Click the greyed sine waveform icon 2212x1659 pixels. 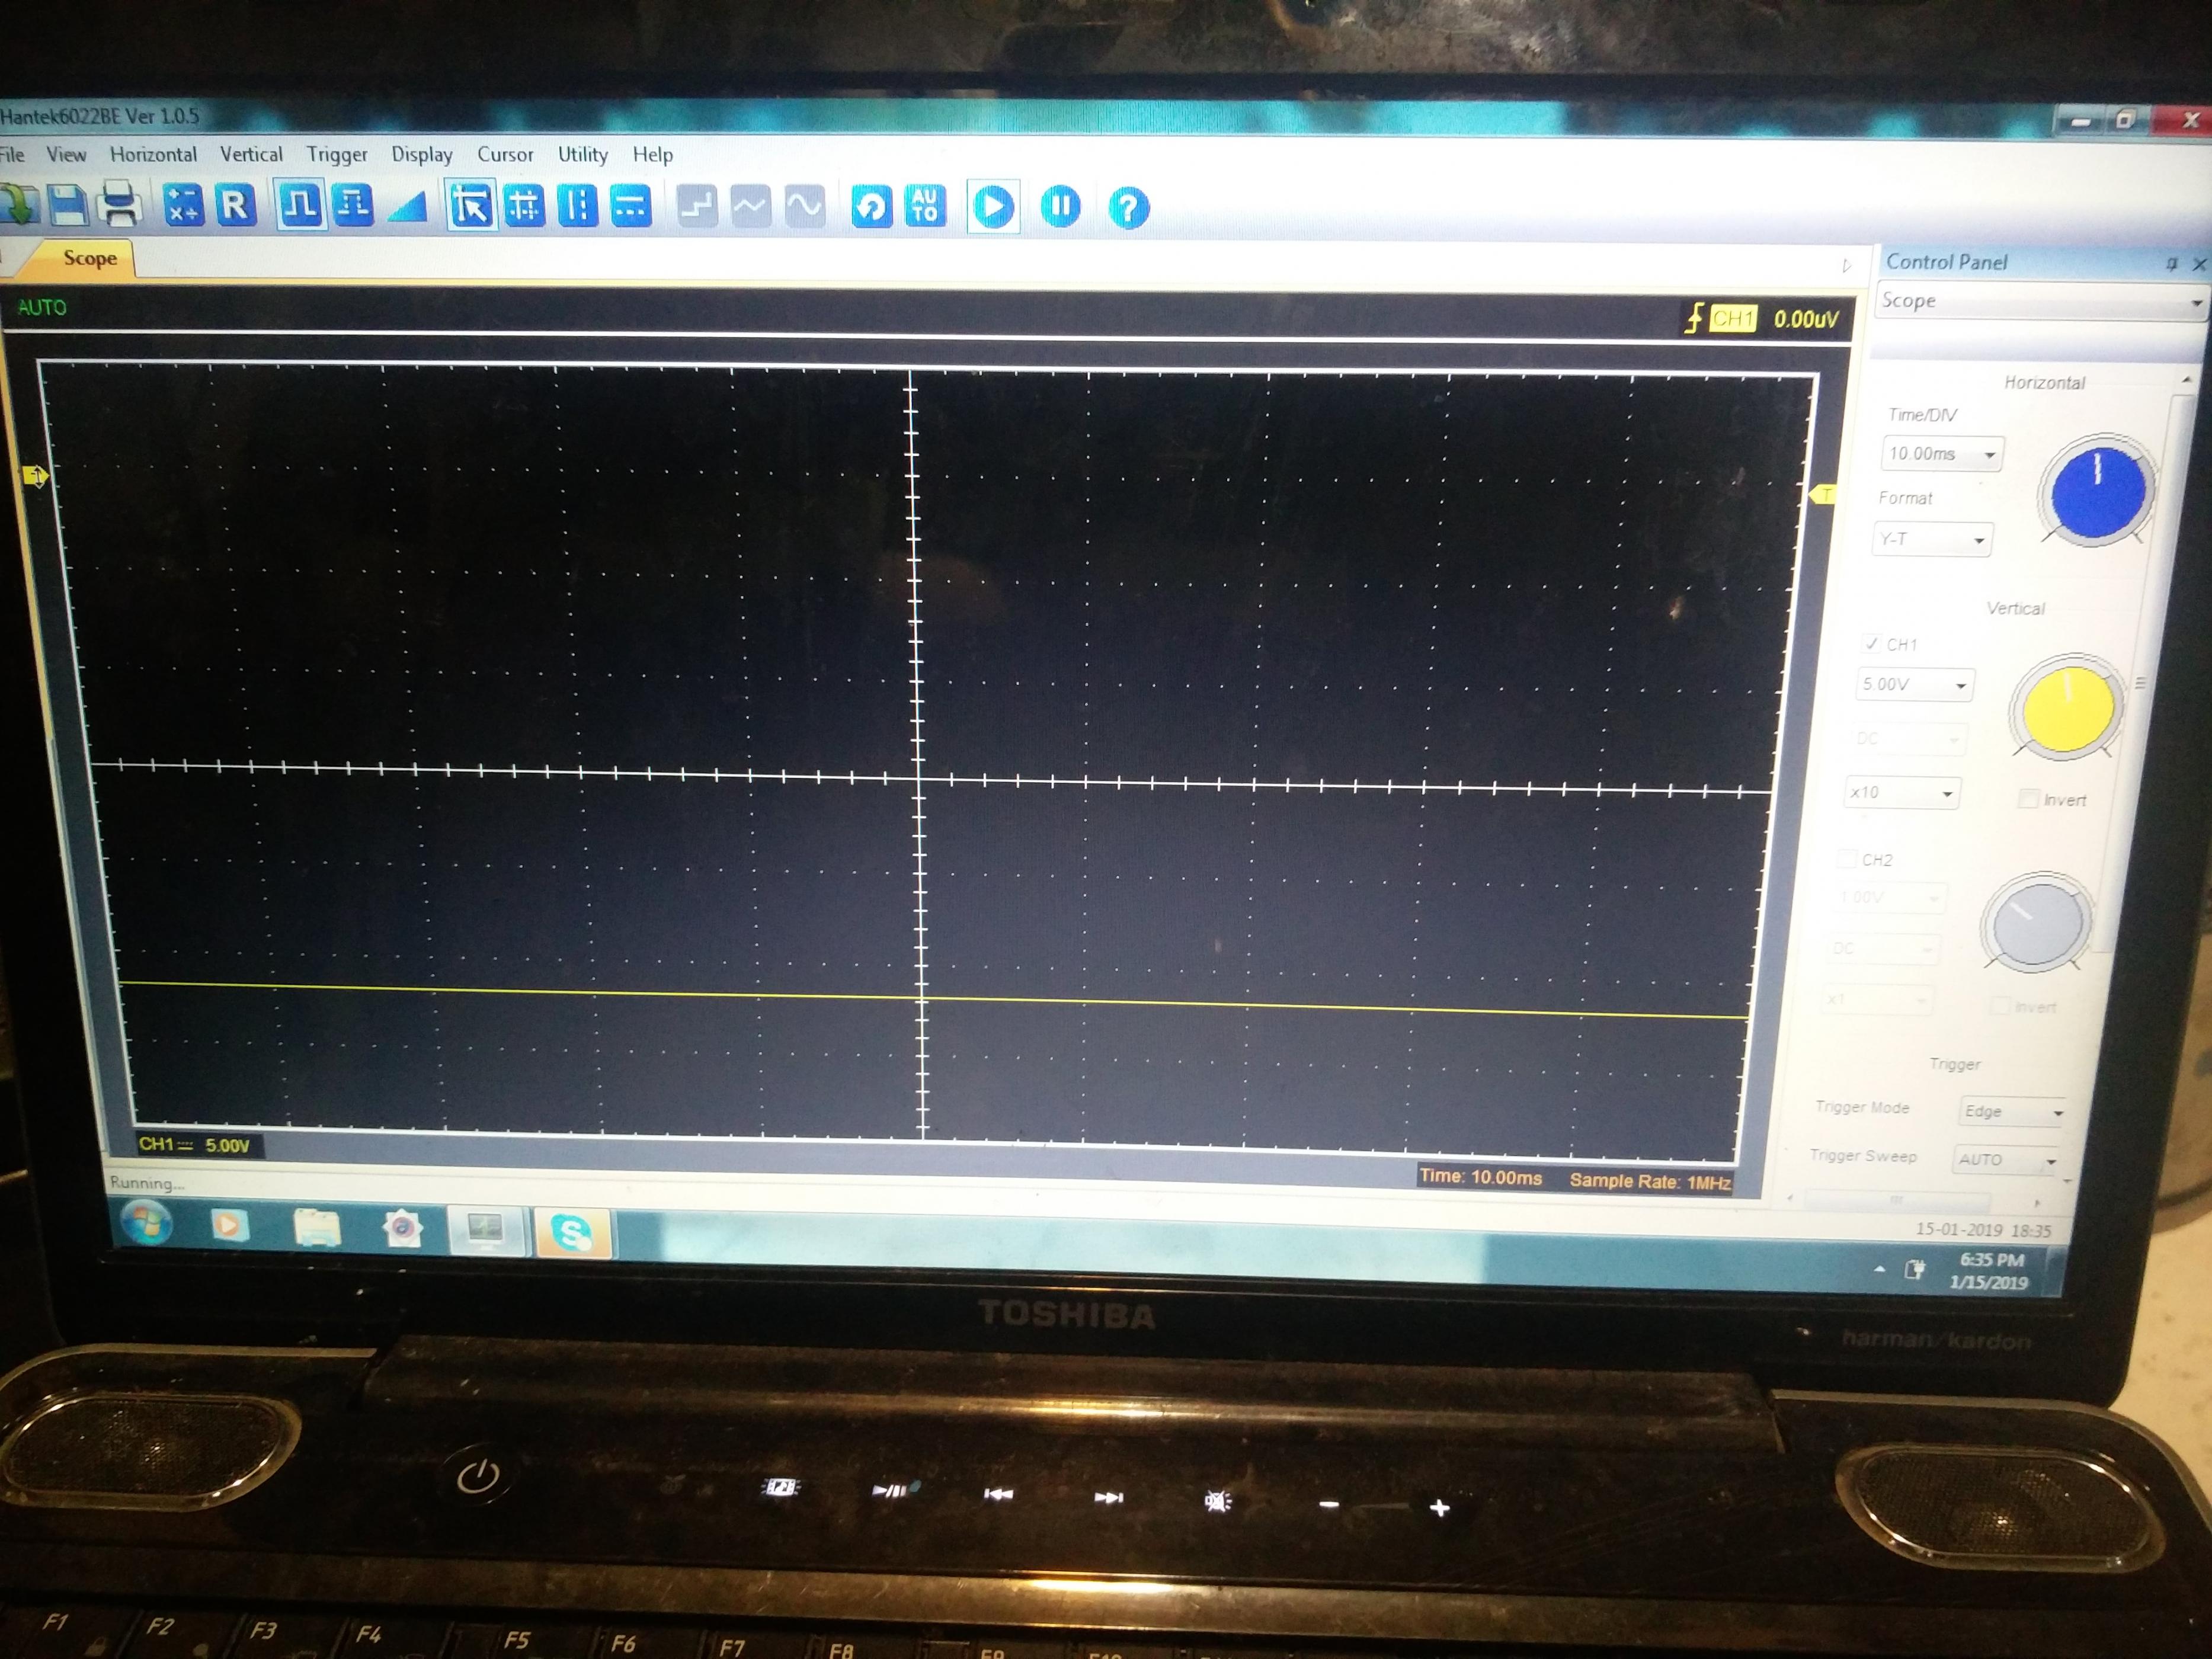[x=805, y=207]
